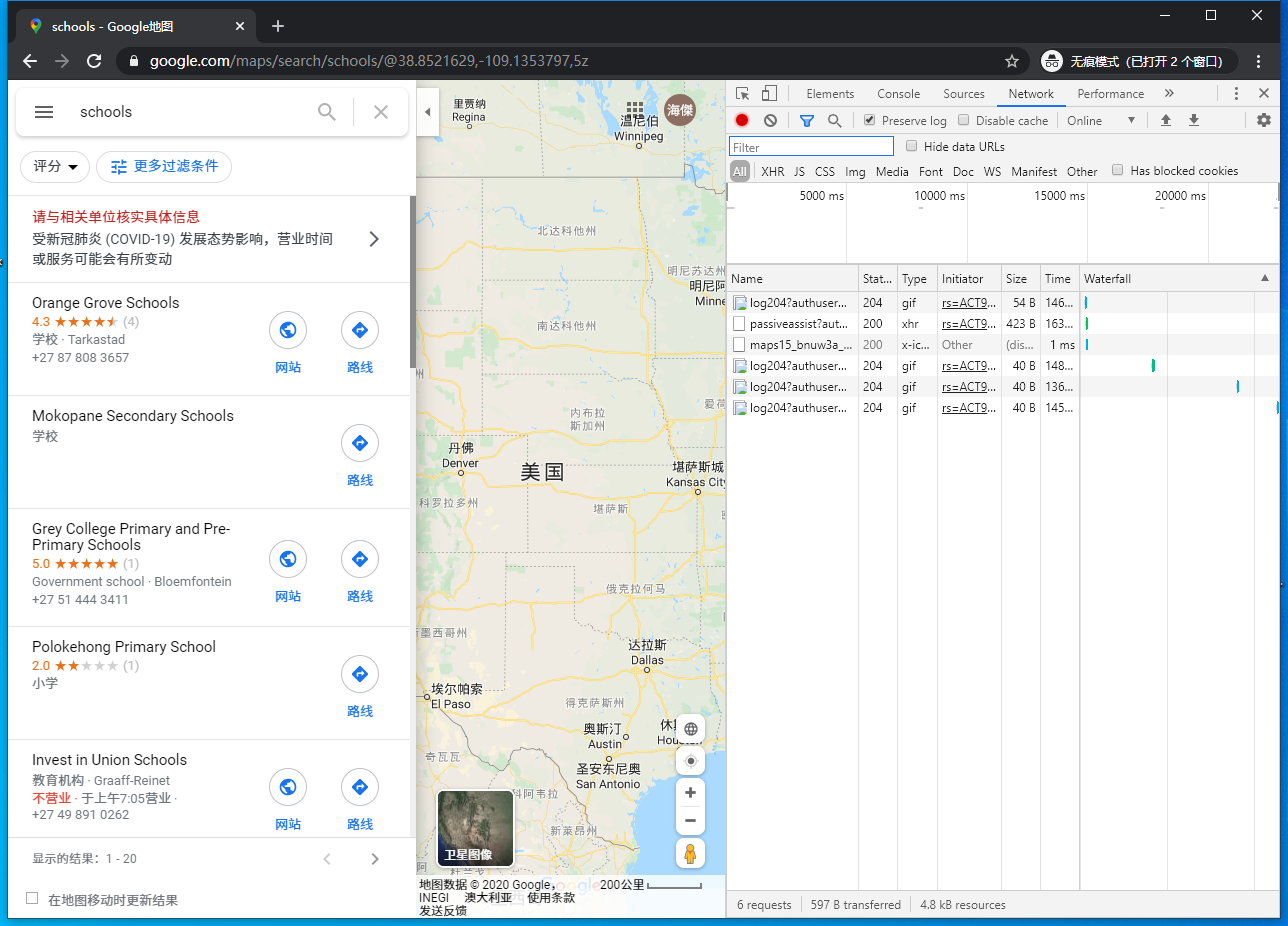
Task: Open website of Grey College Primary
Action: click(x=288, y=559)
